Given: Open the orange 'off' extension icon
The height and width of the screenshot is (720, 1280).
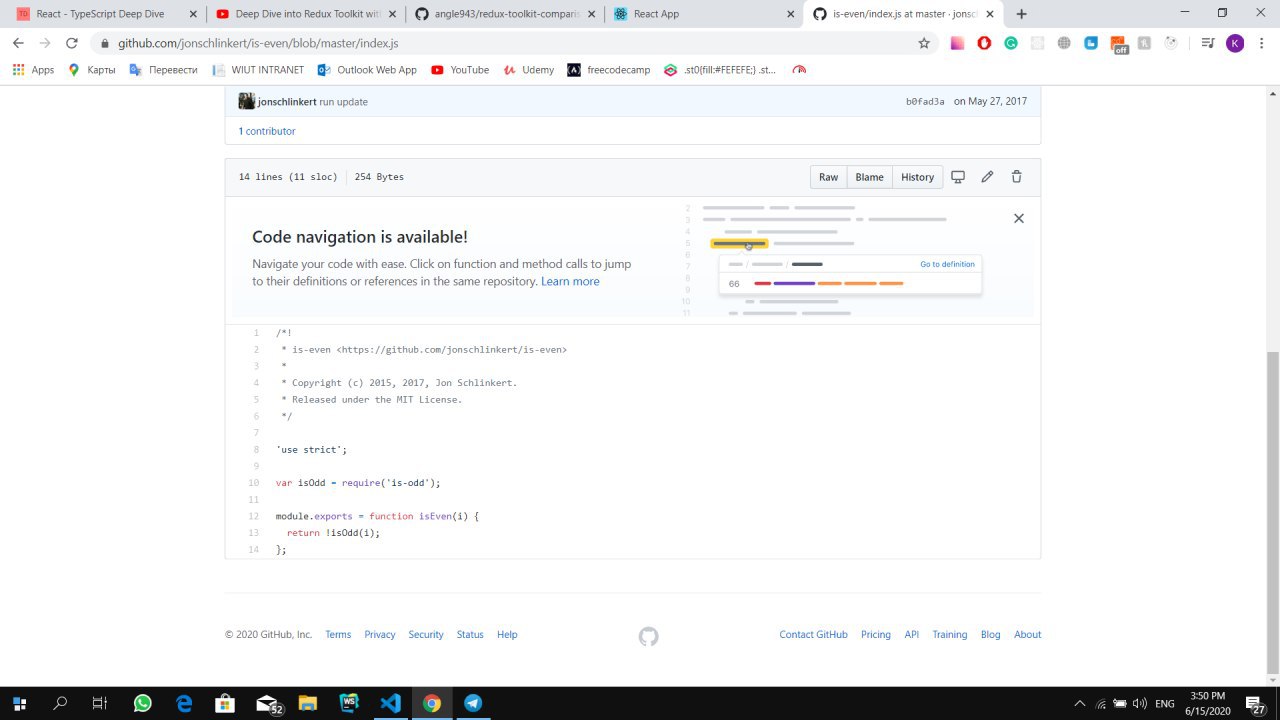Looking at the screenshot, I should point(1118,43).
